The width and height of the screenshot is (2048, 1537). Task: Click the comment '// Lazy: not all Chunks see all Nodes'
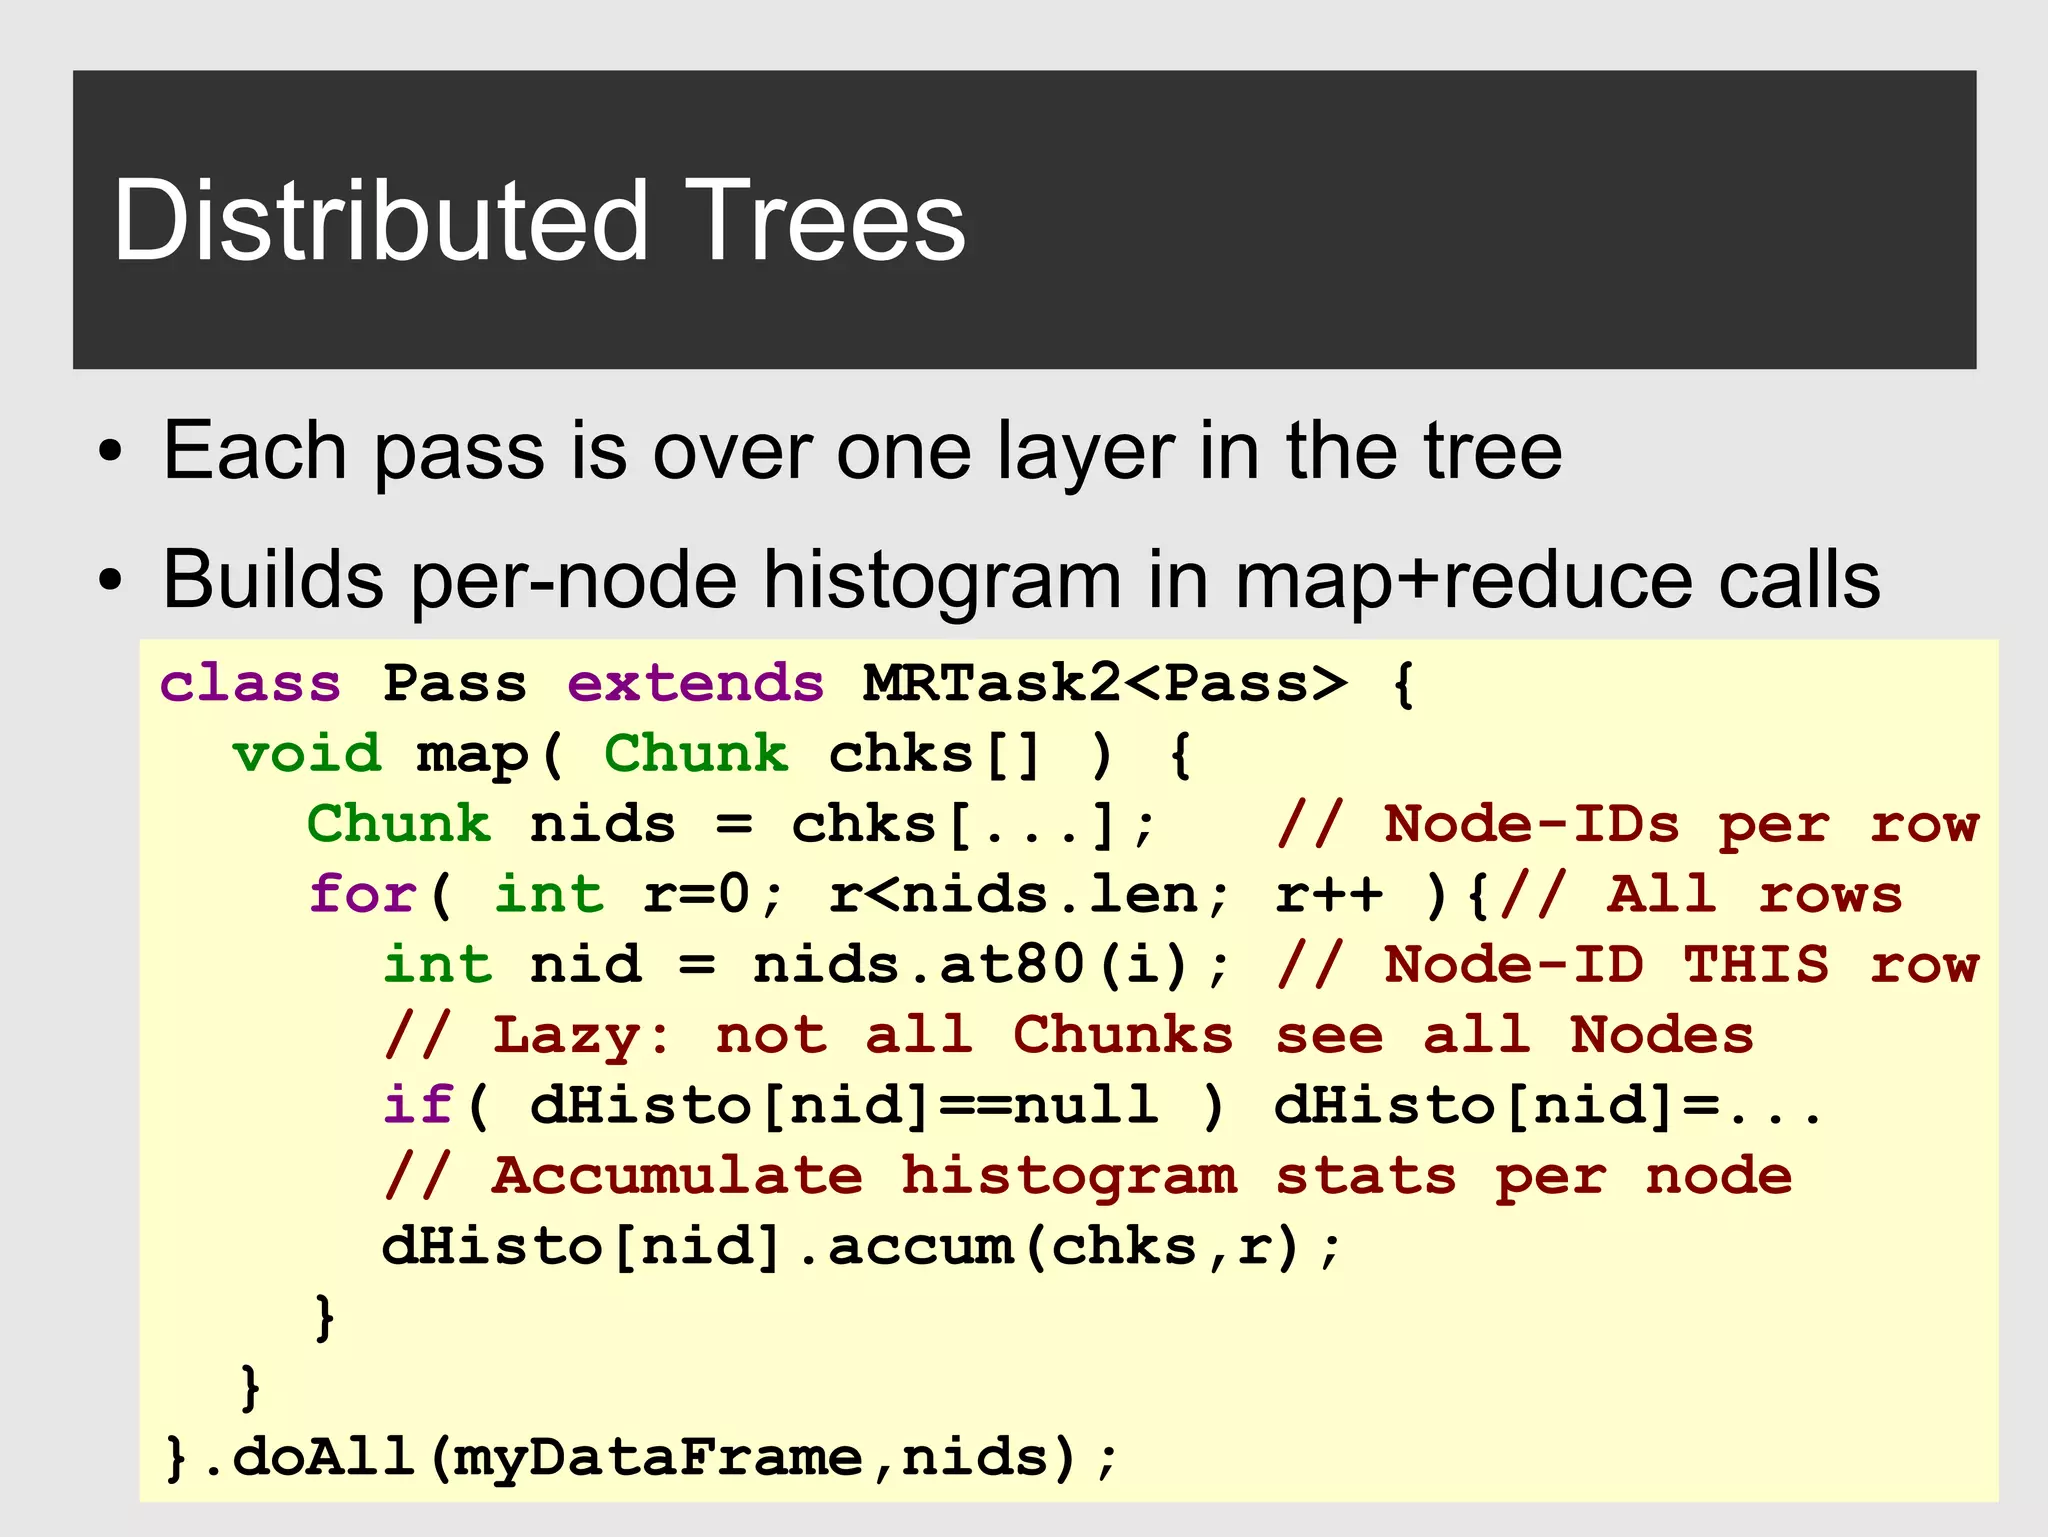(x=1069, y=1035)
